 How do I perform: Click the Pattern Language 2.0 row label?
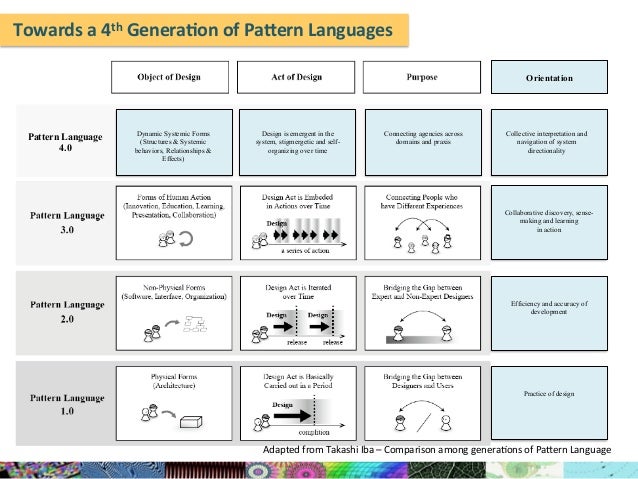tap(67, 312)
